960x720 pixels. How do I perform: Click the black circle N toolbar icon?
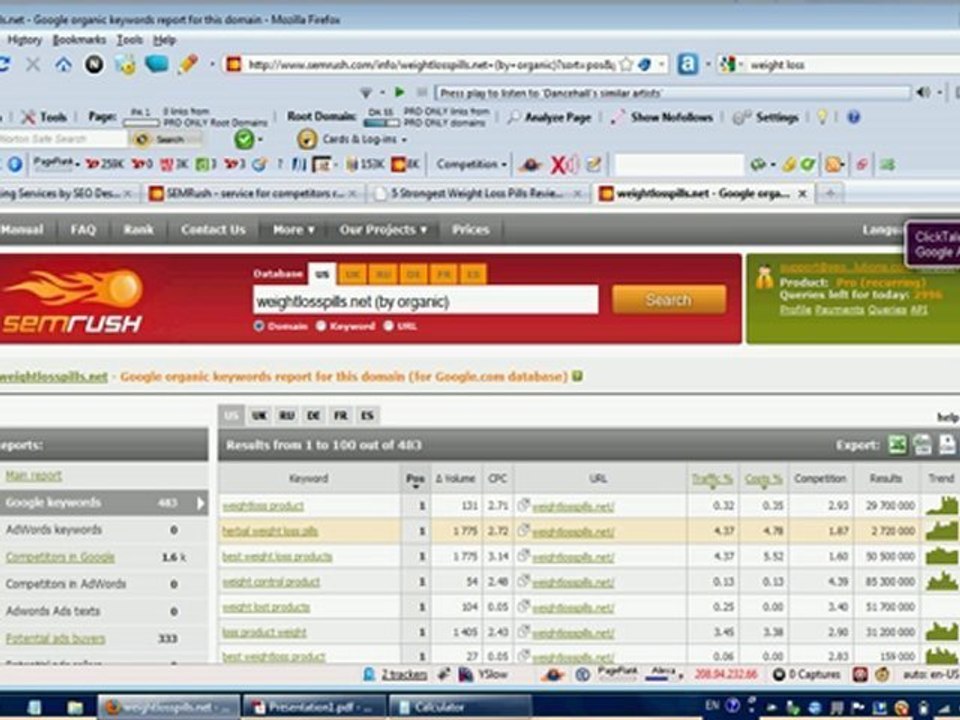coord(94,64)
